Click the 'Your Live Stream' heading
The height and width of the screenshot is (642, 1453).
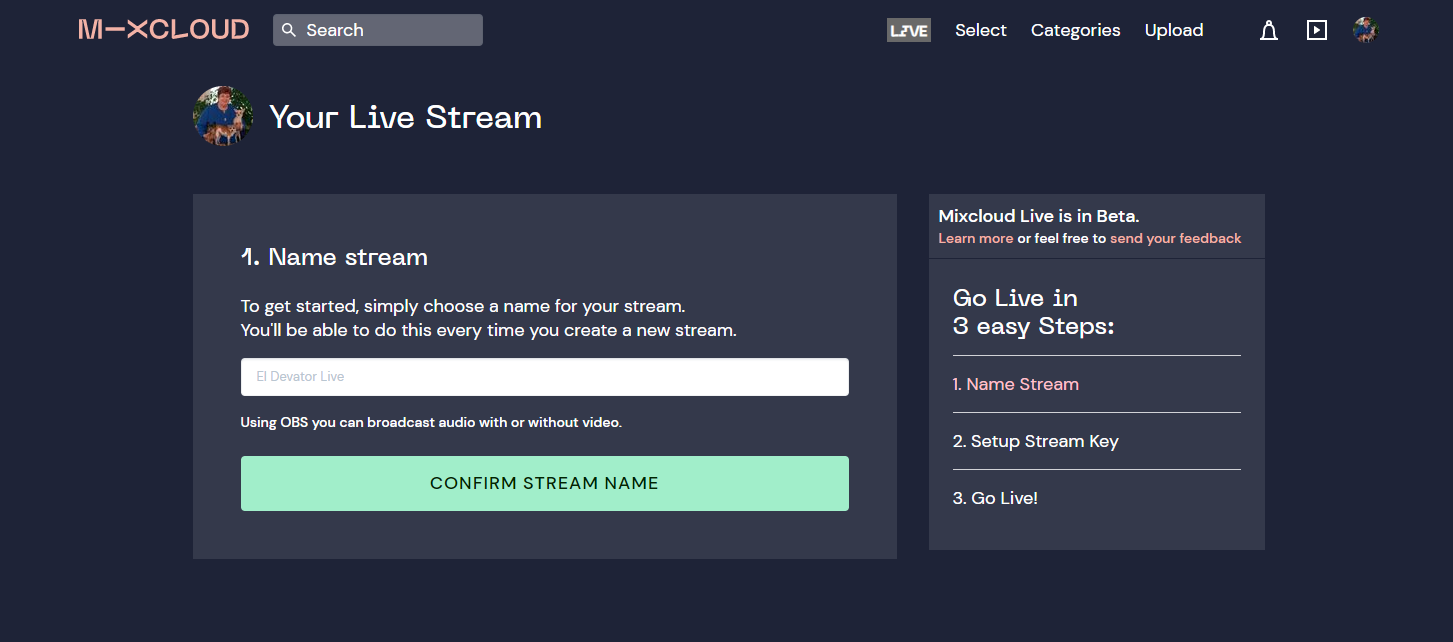[406, 117]
